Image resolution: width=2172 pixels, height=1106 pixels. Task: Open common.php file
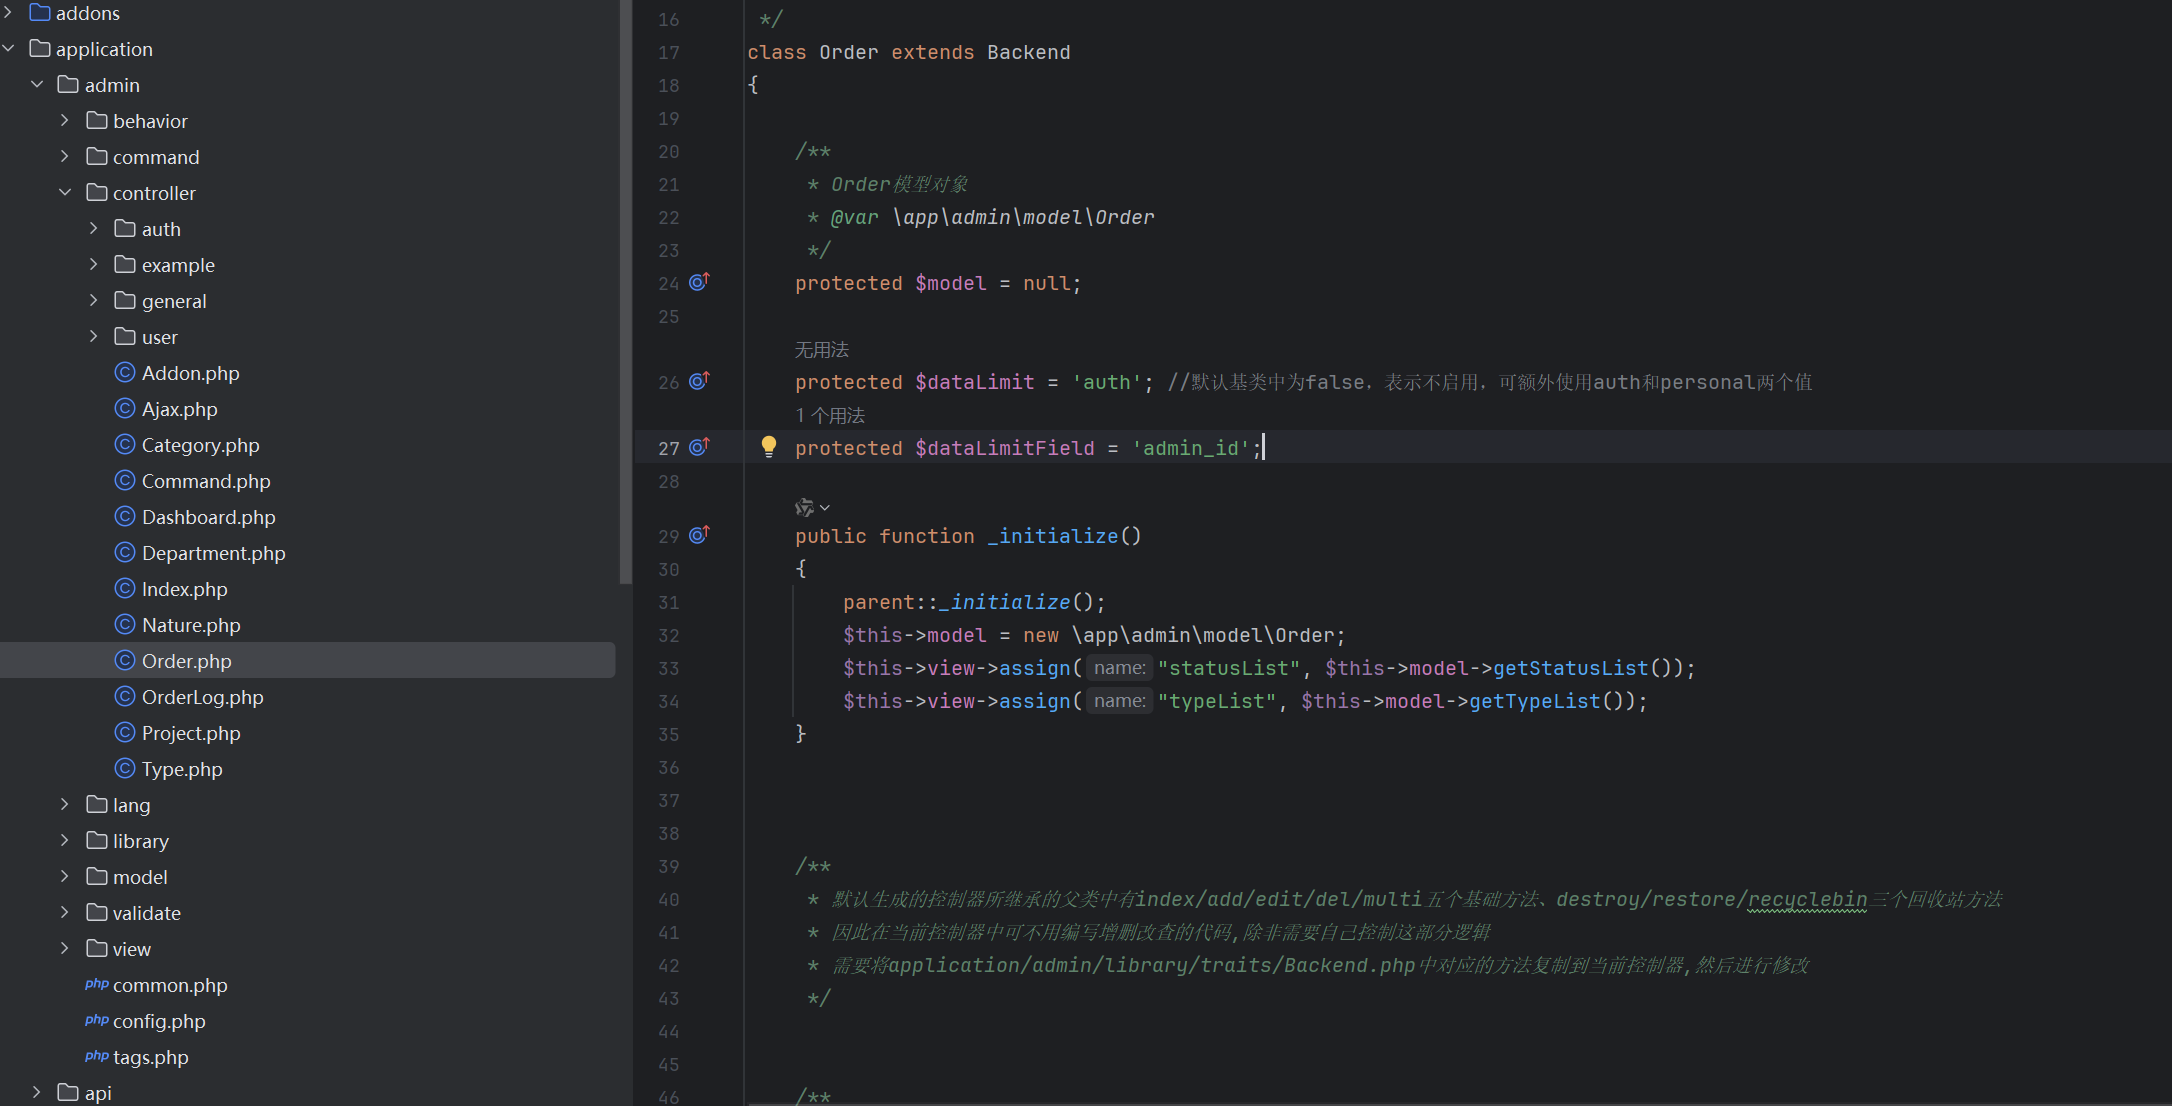(170, 985)
